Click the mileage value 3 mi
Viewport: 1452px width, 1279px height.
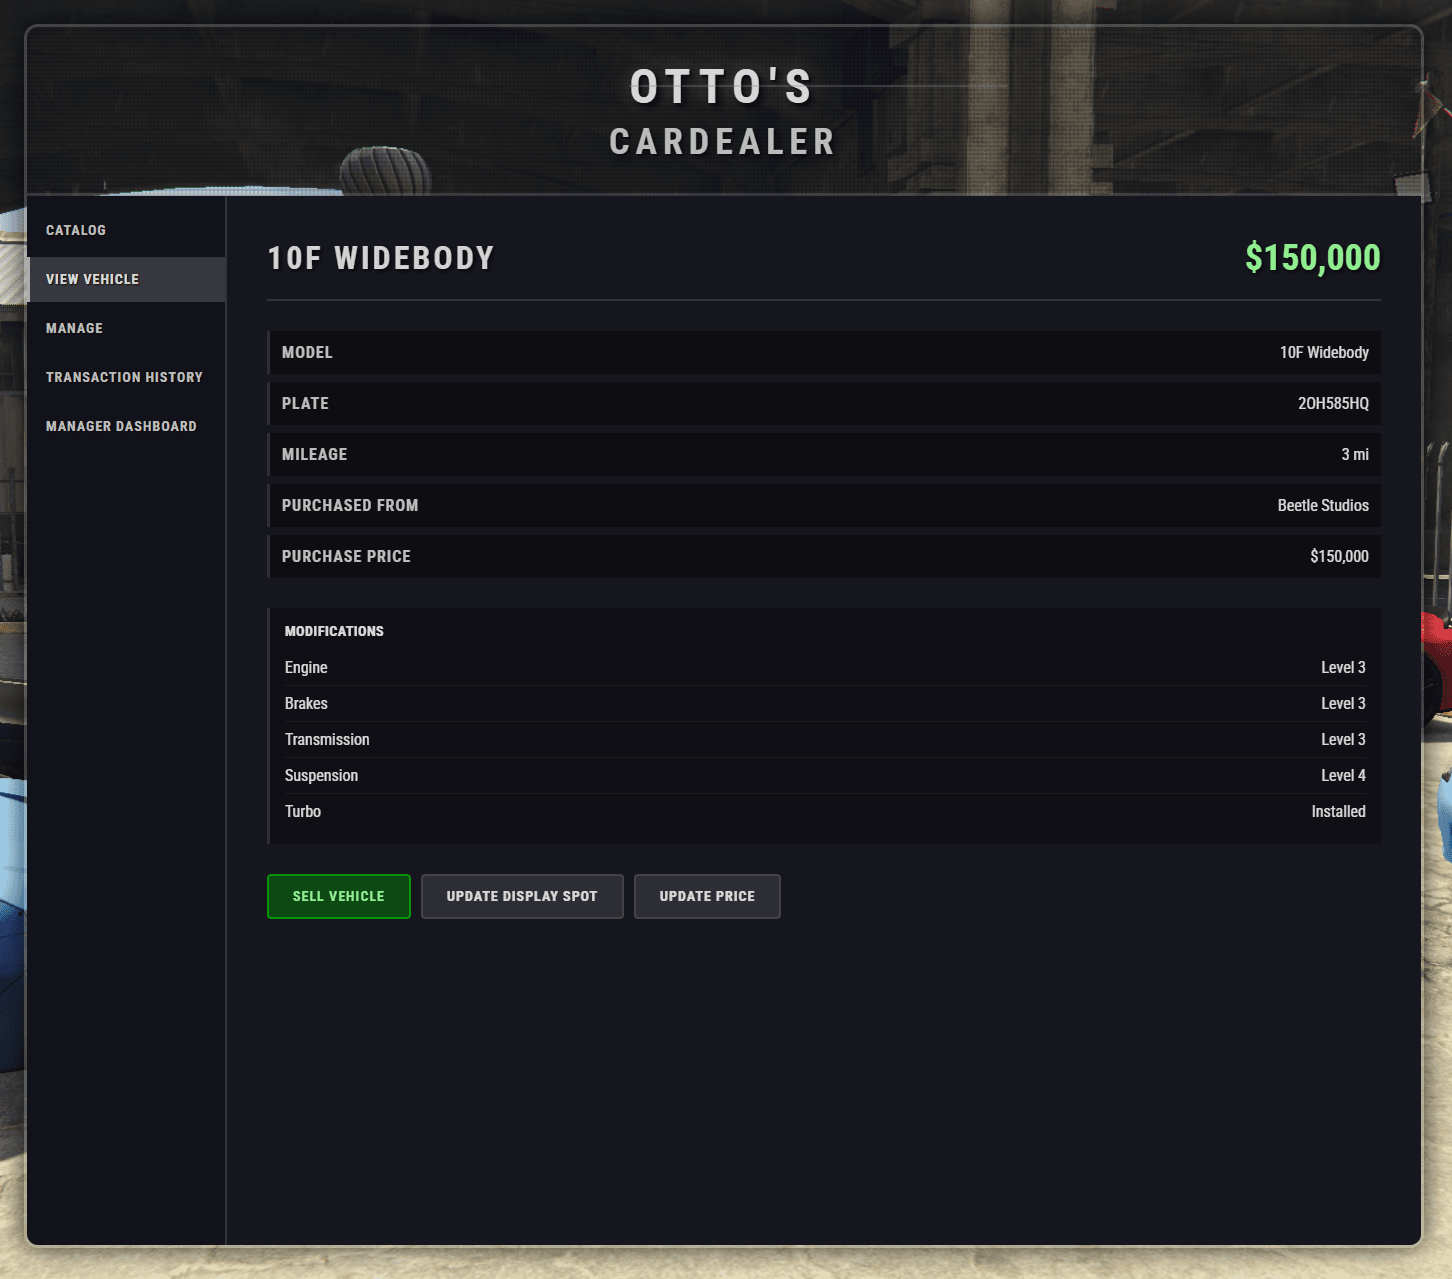point(1355,454)
